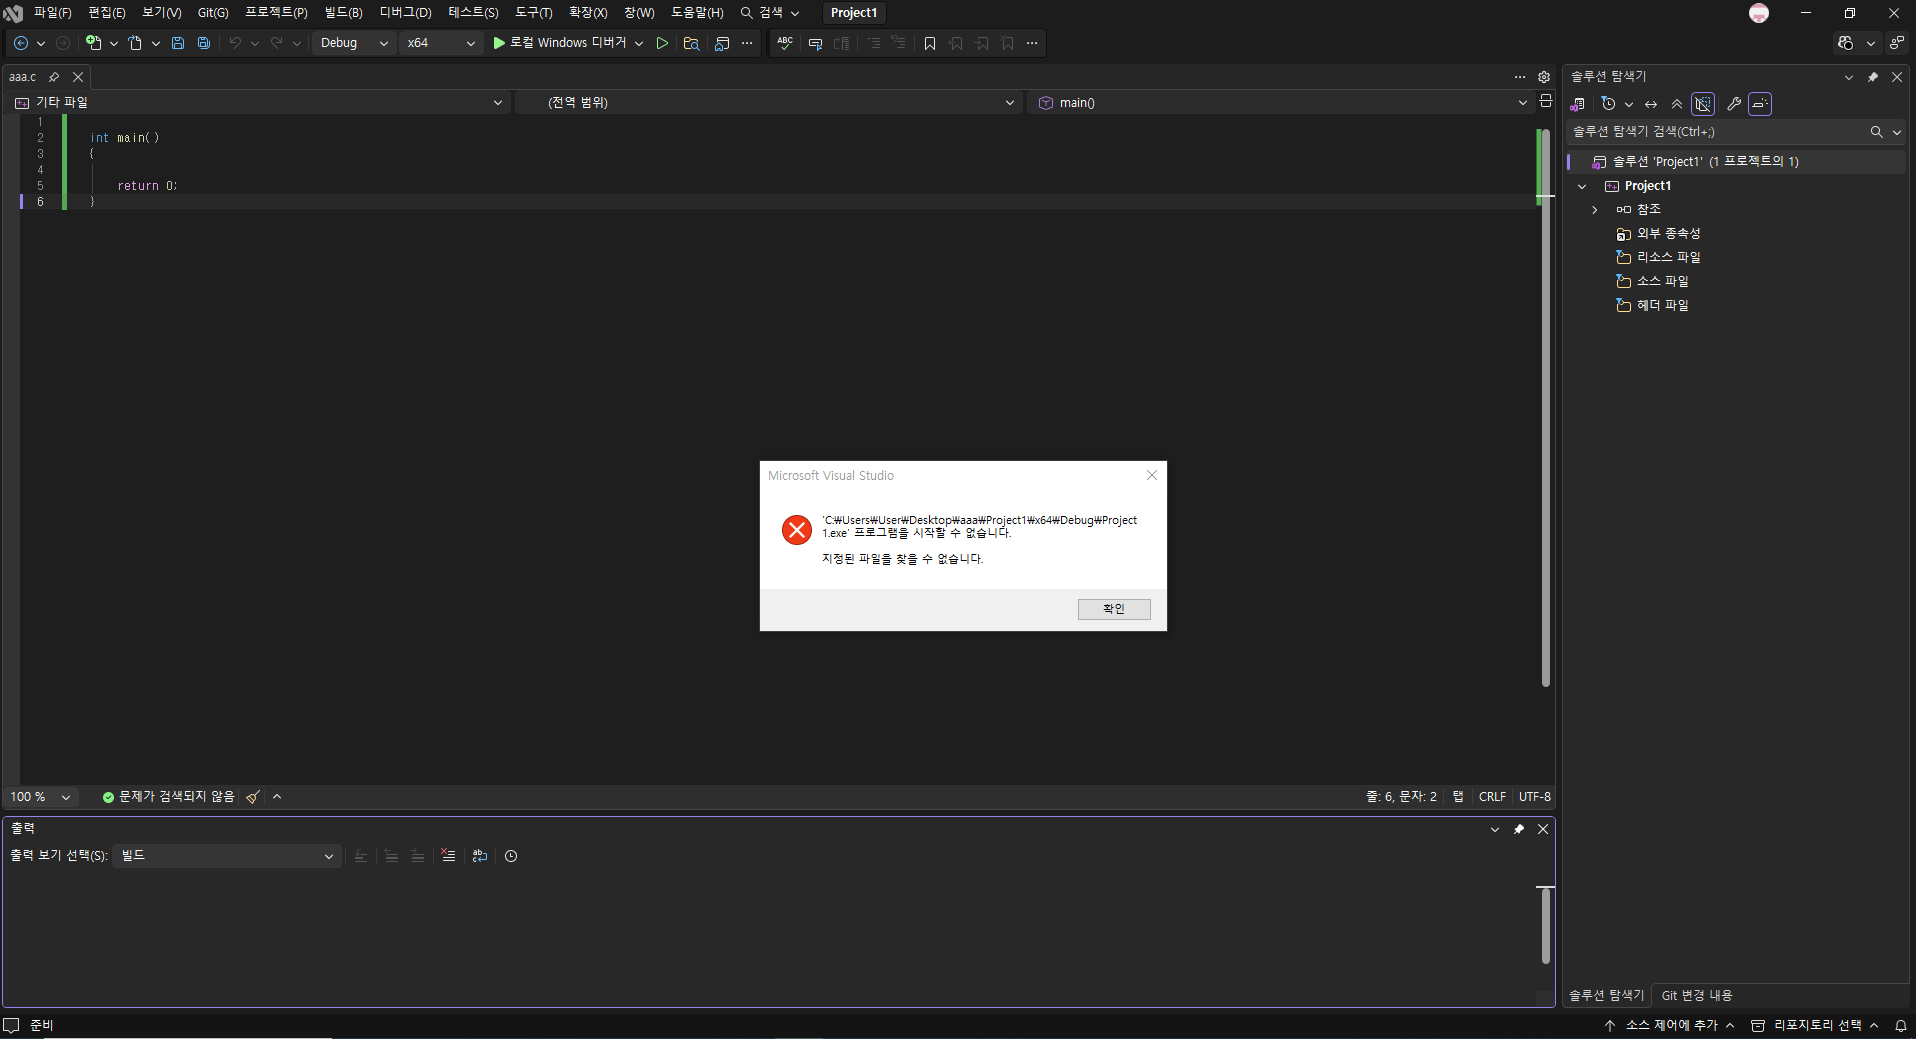Open the x64 platform dropdown

(441, 43)
